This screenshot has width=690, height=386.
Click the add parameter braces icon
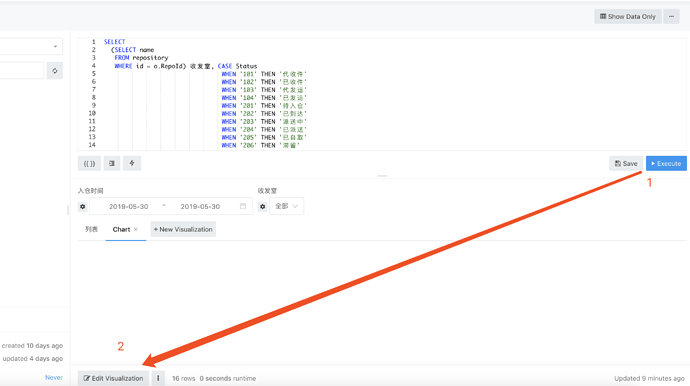tap(89, 163)
